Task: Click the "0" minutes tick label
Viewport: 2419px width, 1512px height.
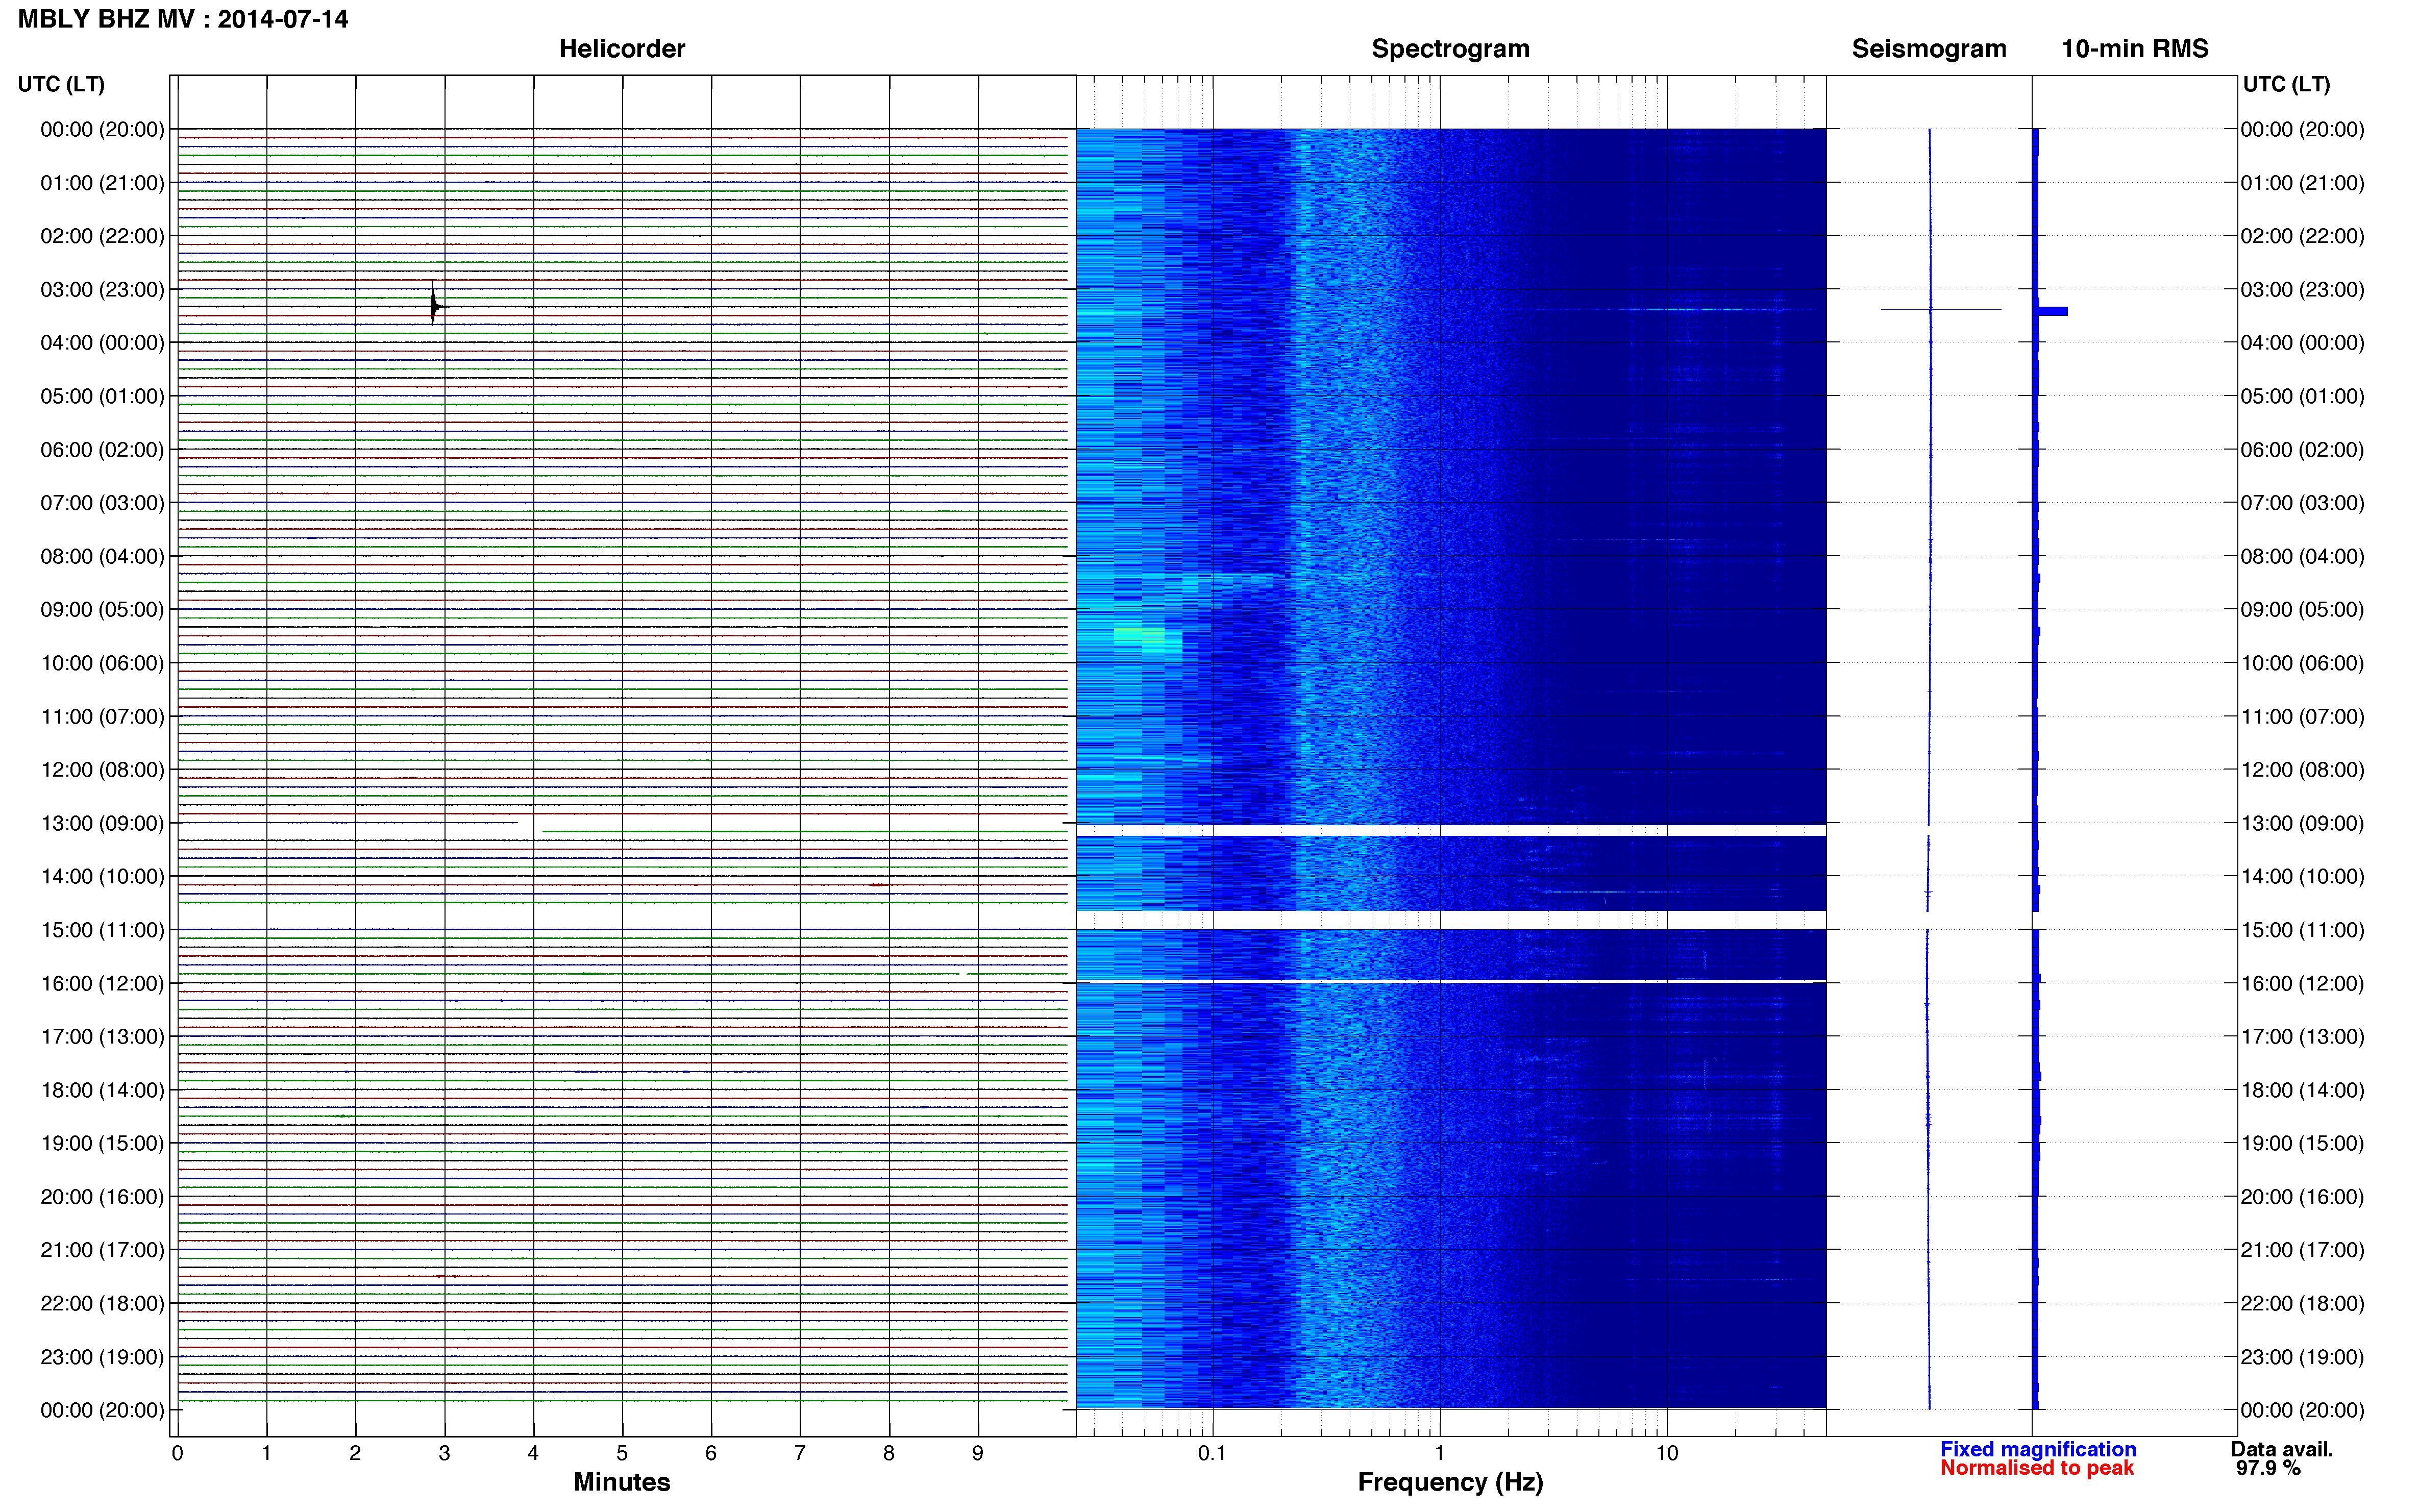Action: pyautogui.click(x=177, y=1453)
